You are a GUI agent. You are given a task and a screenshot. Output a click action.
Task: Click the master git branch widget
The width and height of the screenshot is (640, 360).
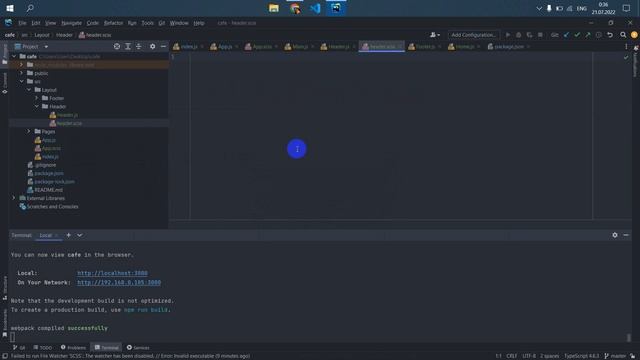[x=615, y=356]
